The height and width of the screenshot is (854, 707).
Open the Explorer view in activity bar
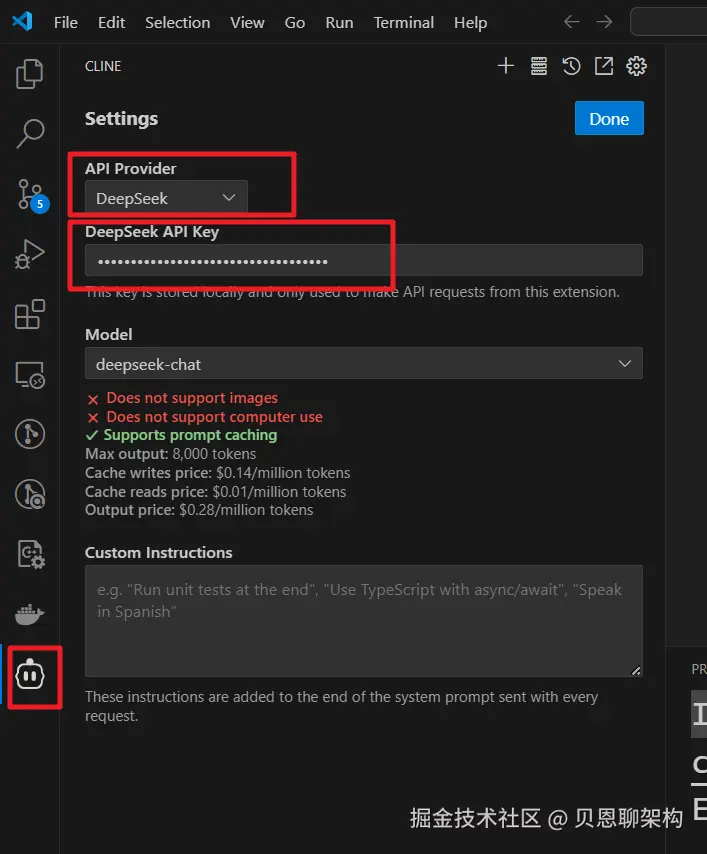click(30, 73)
